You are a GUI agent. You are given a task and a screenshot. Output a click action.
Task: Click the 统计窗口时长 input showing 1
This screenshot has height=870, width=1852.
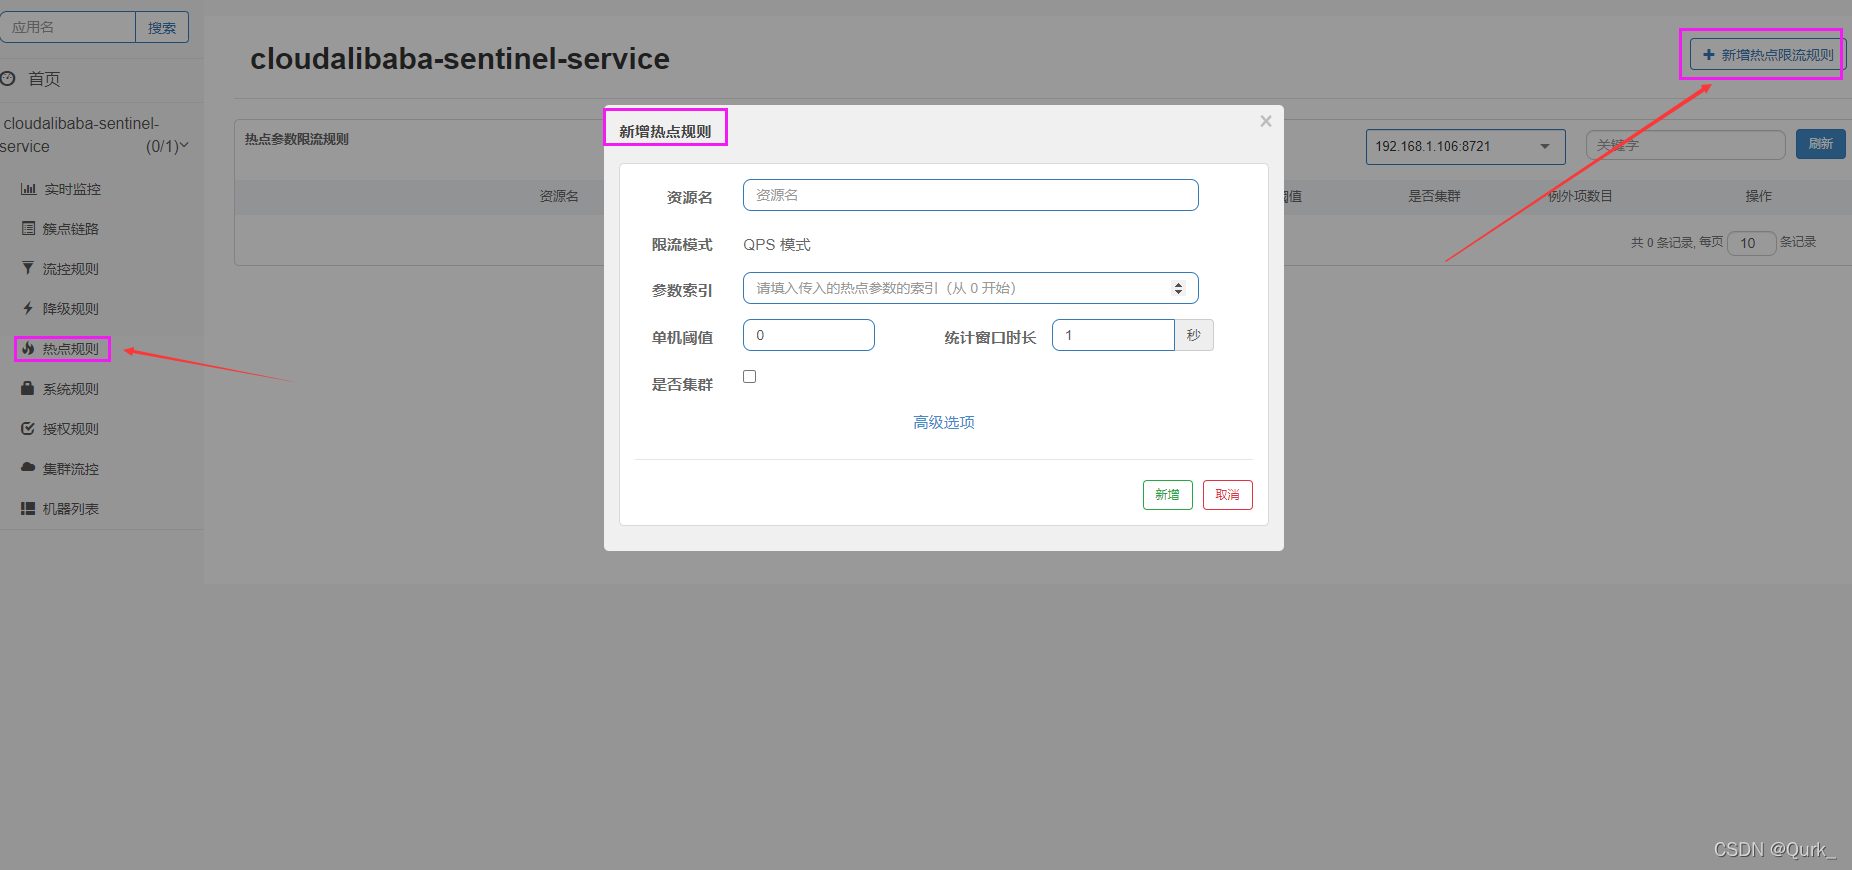(1112, 335)
